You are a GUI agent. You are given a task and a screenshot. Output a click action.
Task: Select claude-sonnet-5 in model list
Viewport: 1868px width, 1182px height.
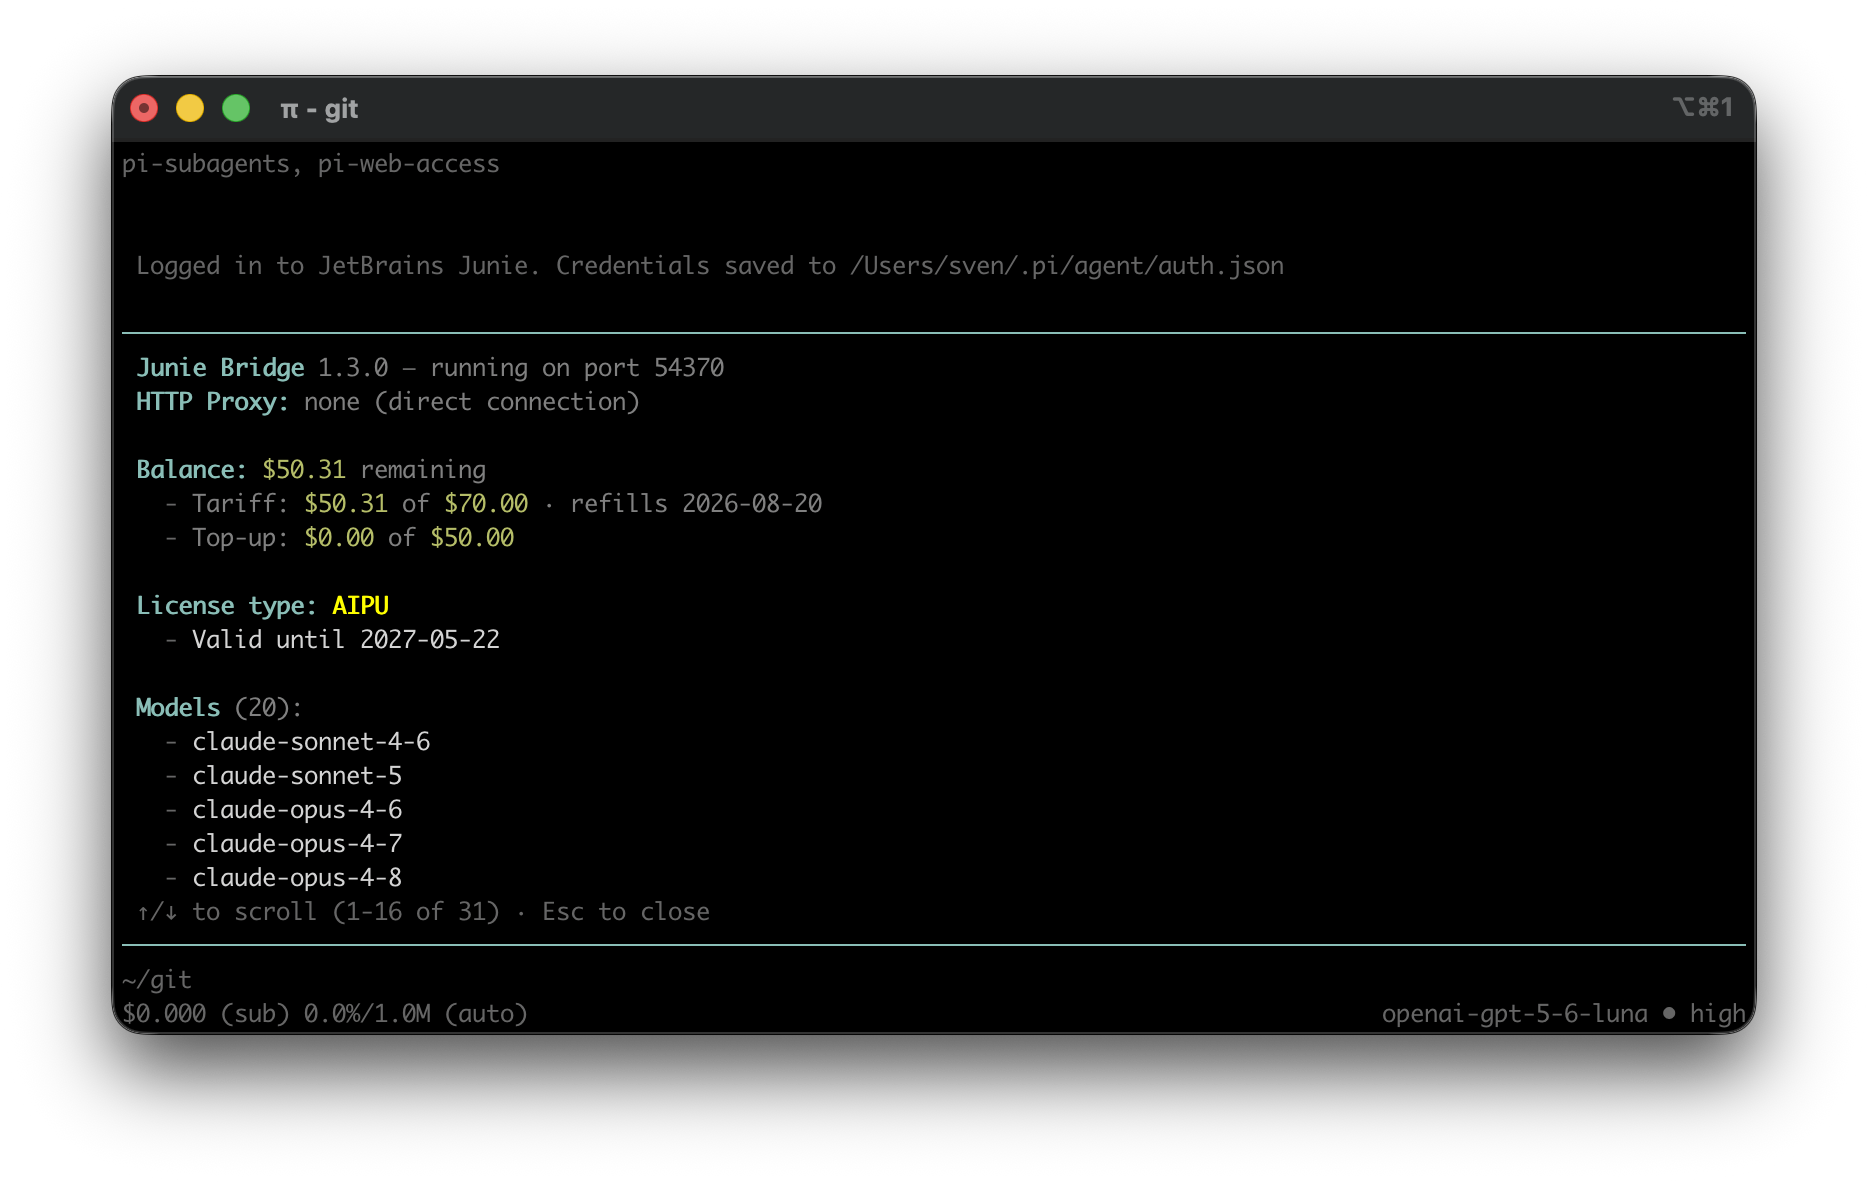(297, 776)
